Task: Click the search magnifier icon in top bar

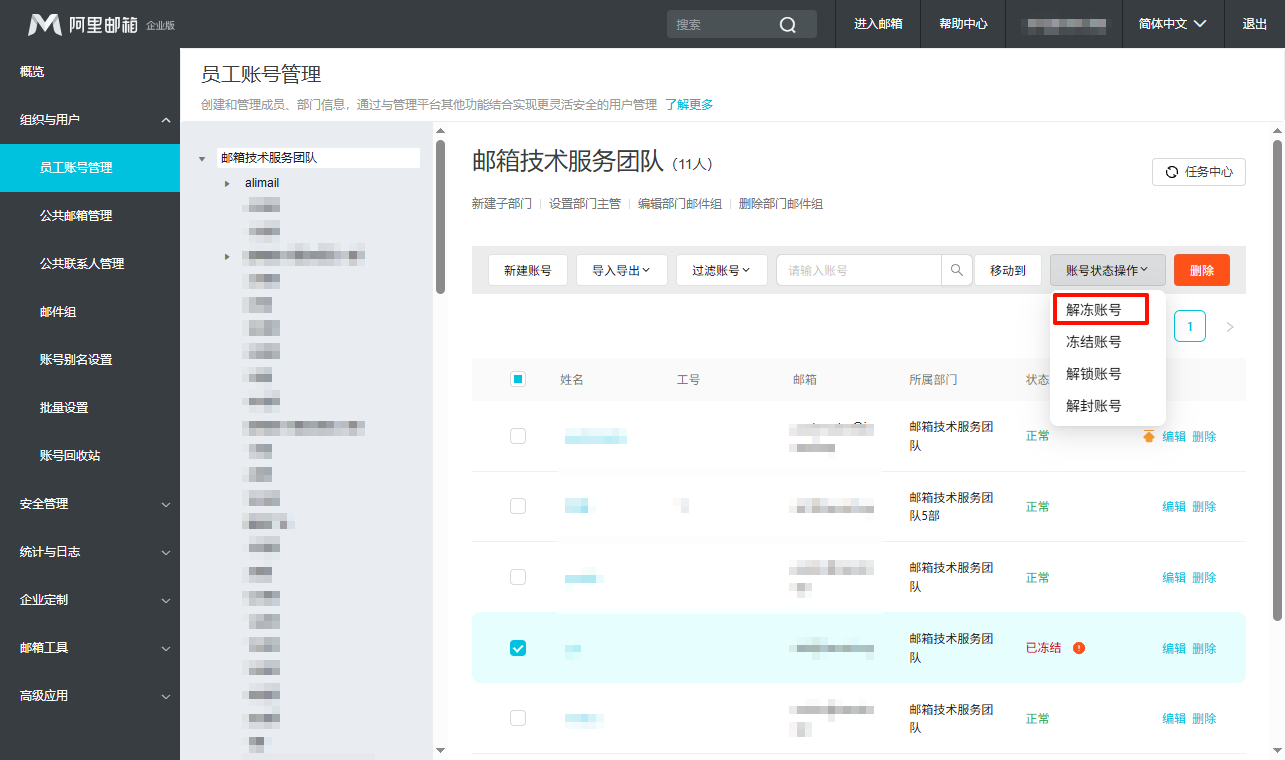Action: tap(788, 24)
